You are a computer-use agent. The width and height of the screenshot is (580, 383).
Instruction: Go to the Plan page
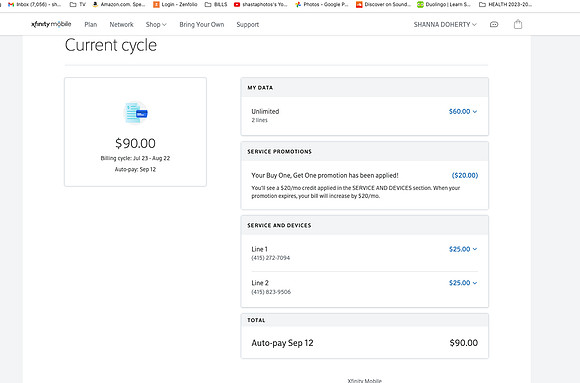coord(91,24)
